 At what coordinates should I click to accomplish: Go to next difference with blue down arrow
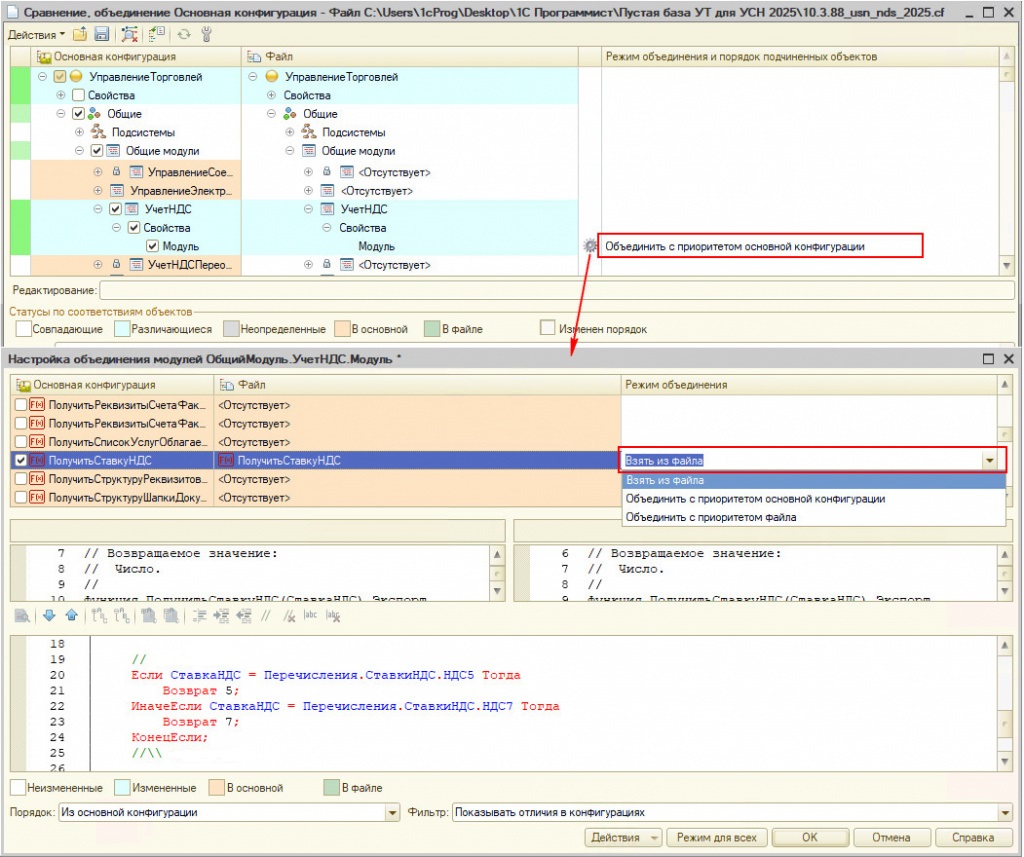49,616
